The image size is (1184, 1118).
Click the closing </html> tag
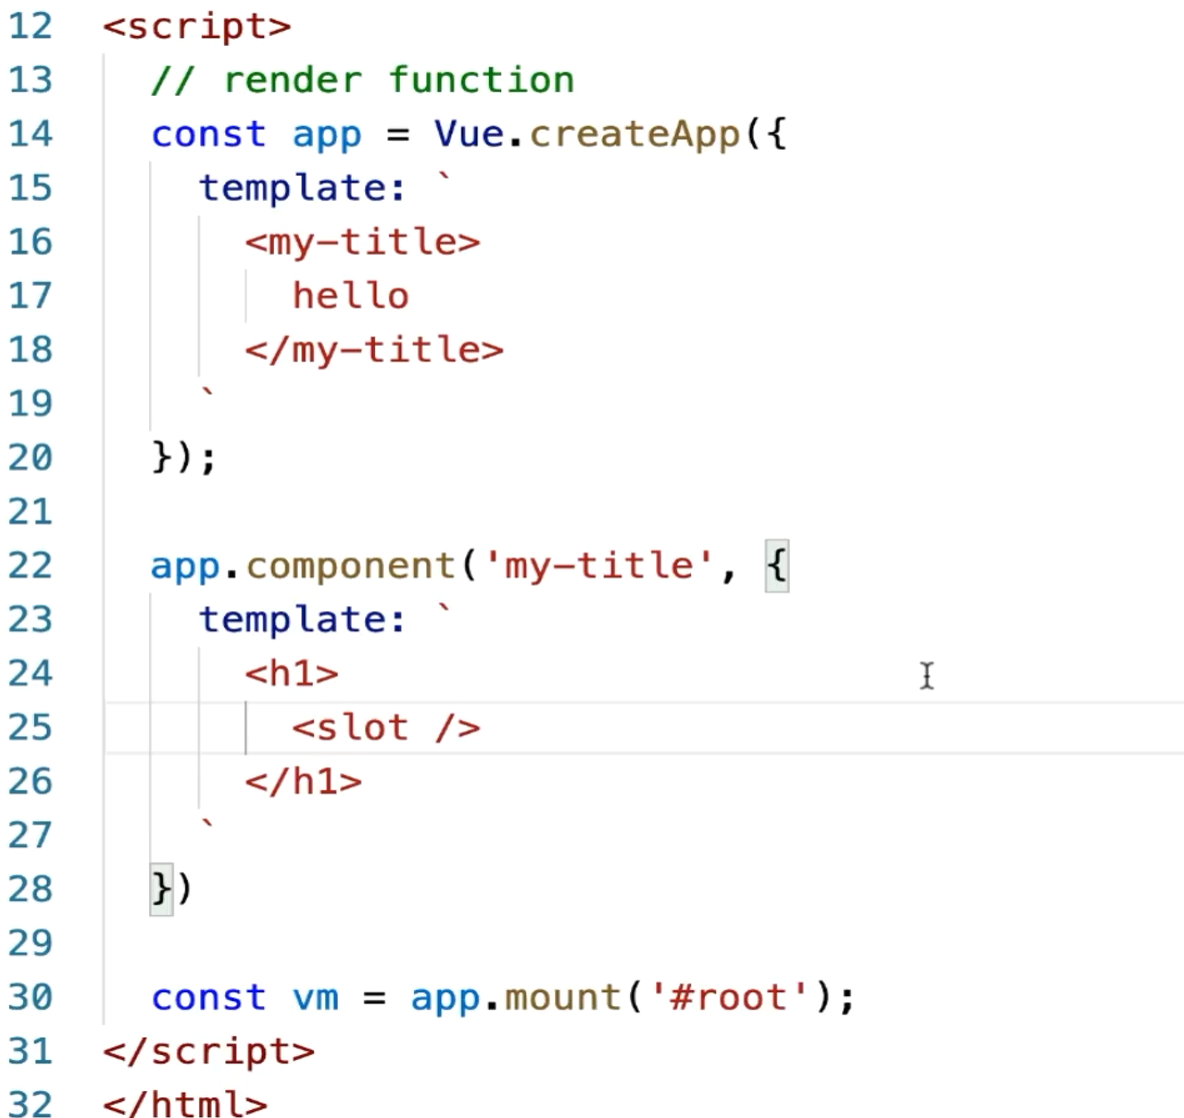(185, 1104)
